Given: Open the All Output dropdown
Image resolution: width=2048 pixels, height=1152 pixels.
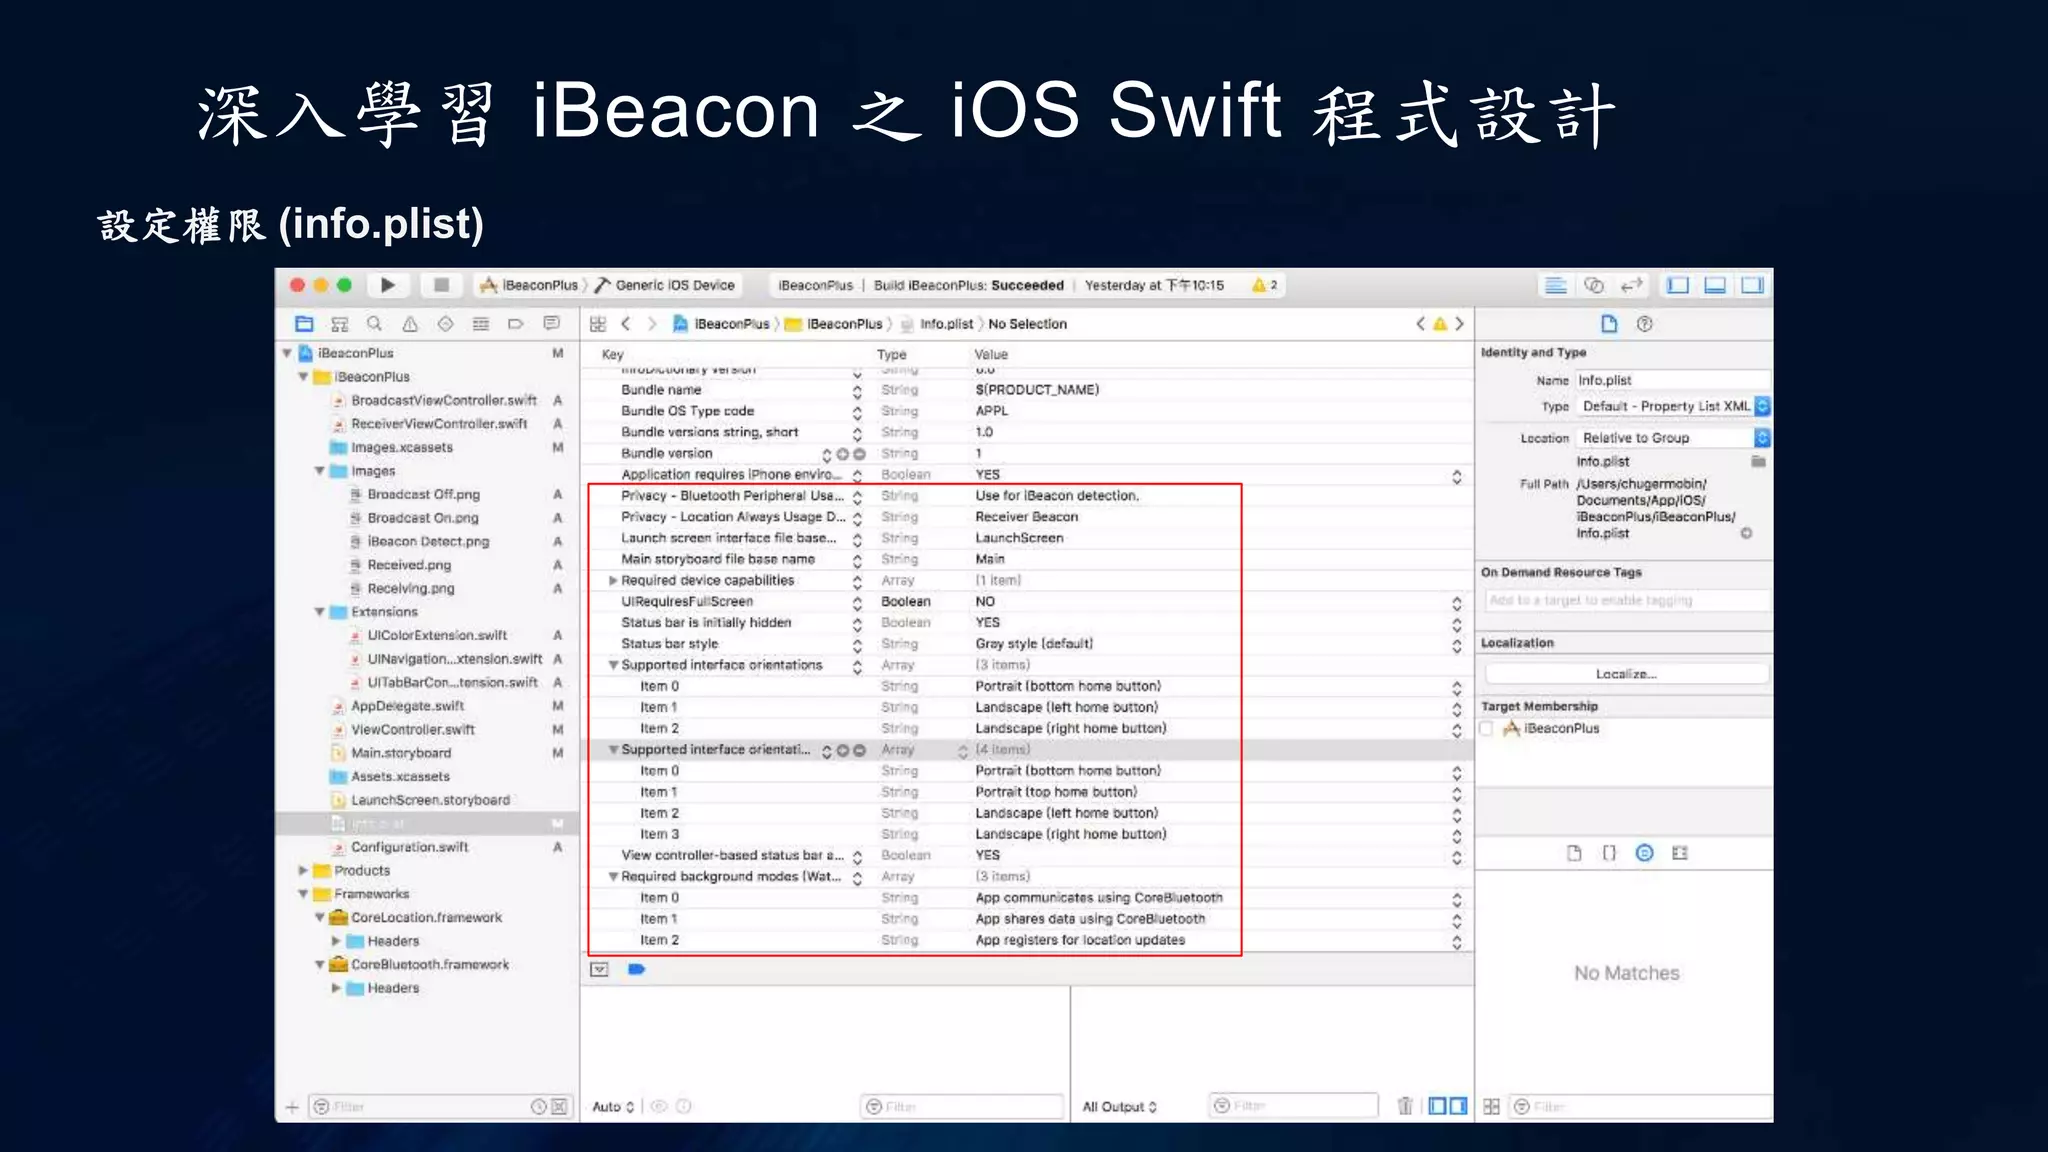Looking at the screenshot, I should 1120,1107.
